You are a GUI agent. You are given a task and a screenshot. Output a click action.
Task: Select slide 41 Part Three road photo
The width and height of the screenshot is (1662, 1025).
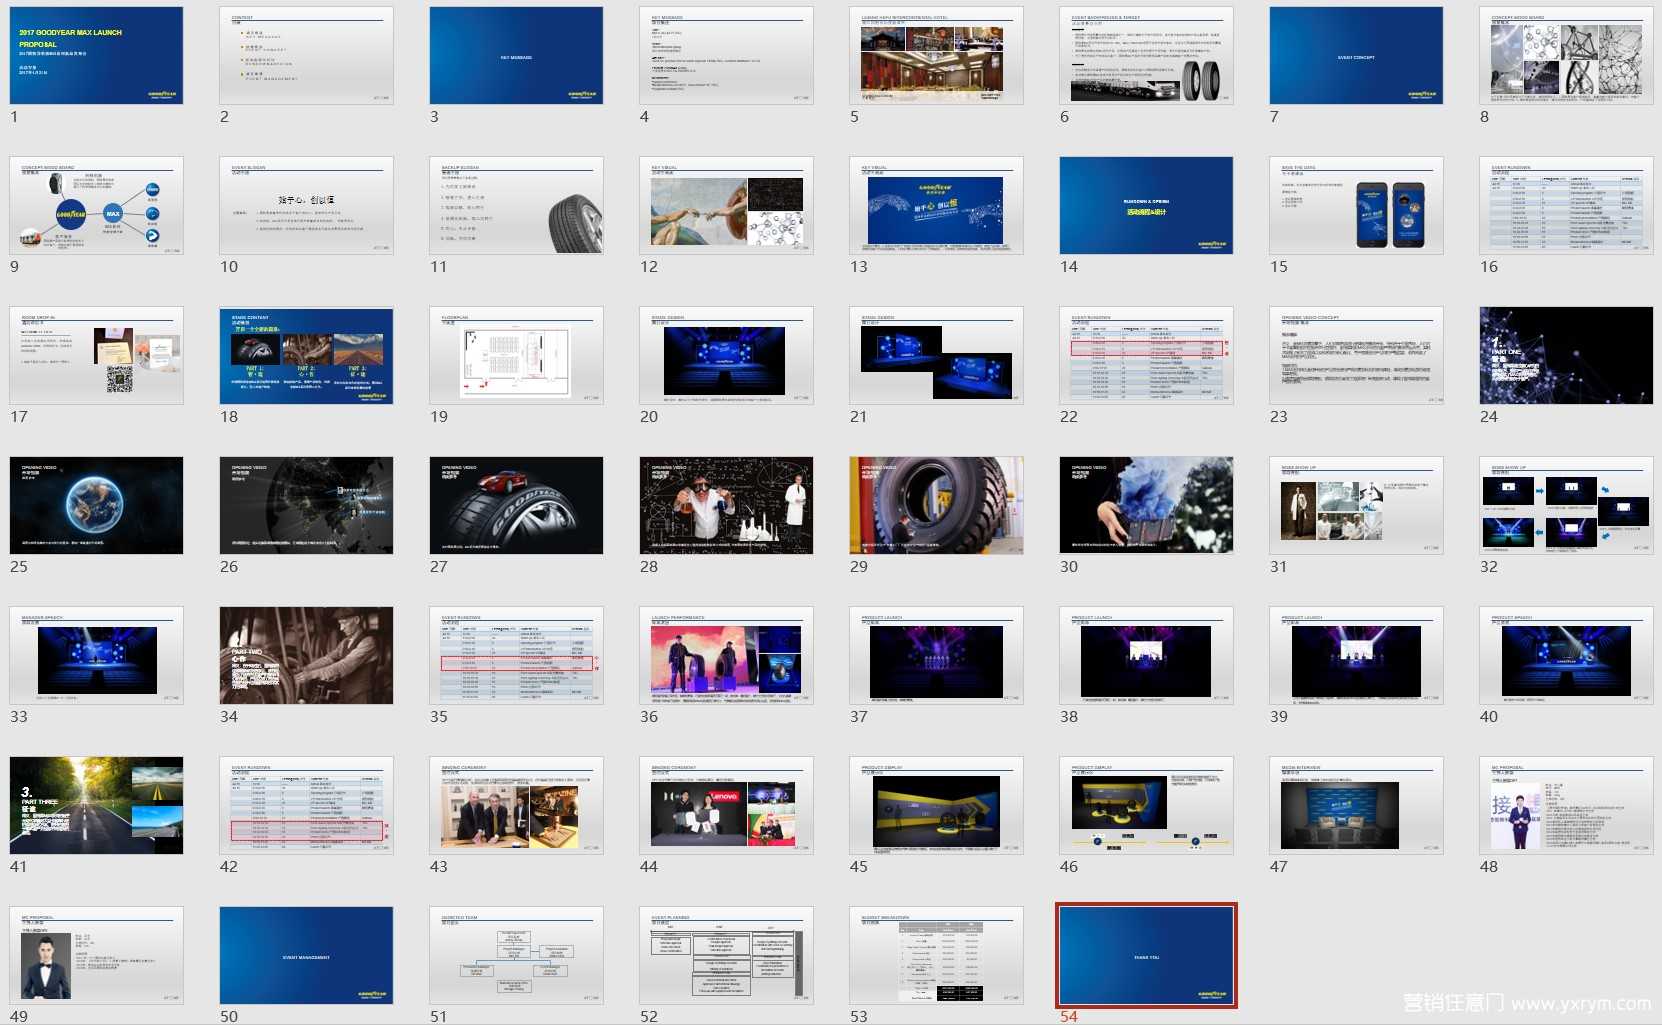pos(96,805)
